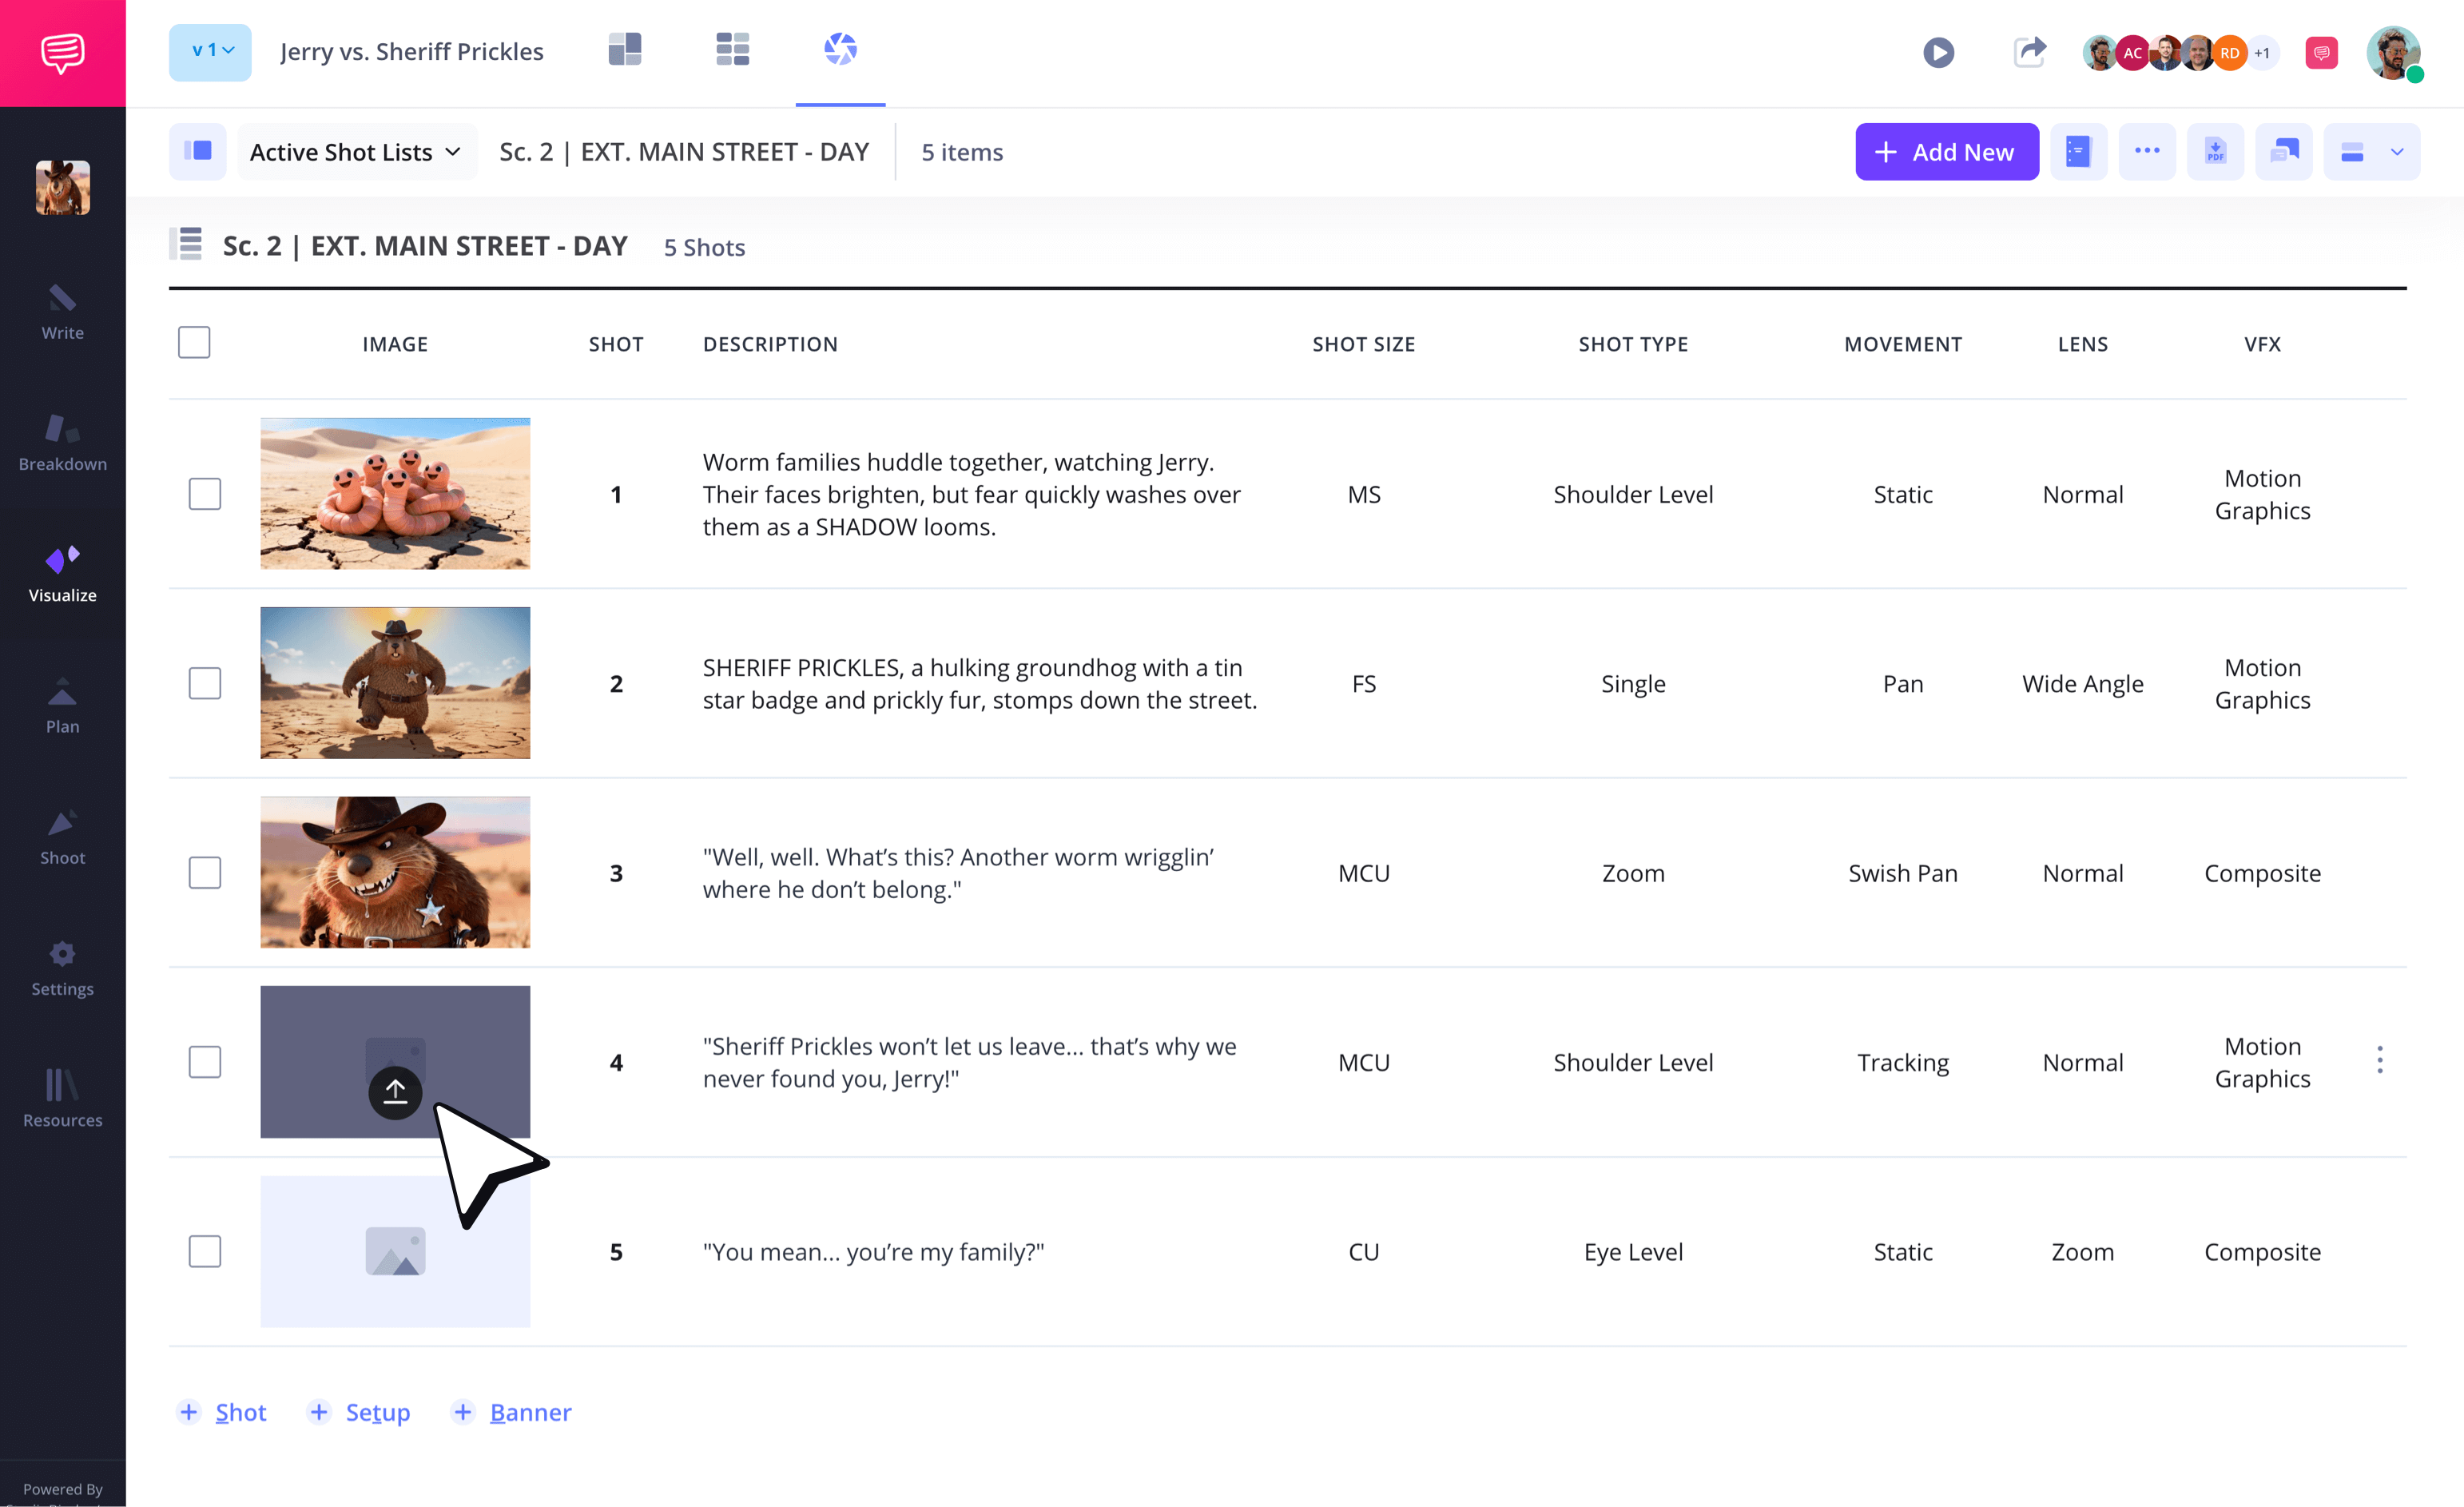Click upload image icon on shot 4

pyautogui.click(x=395, y=1091)
